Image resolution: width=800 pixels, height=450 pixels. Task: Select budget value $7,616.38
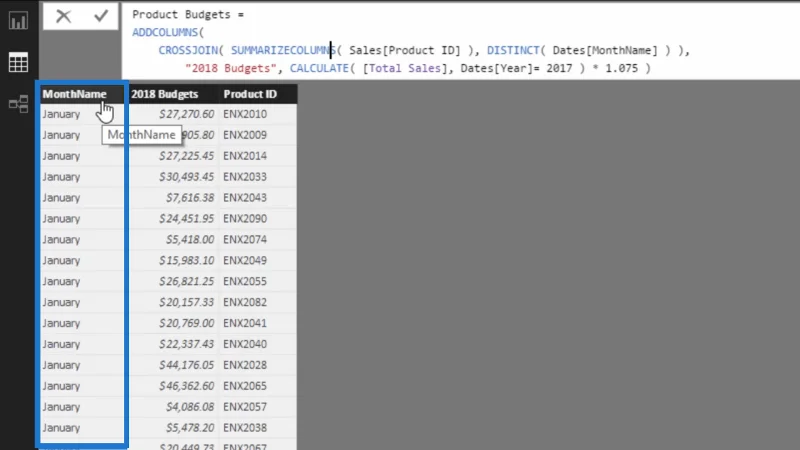190,197
